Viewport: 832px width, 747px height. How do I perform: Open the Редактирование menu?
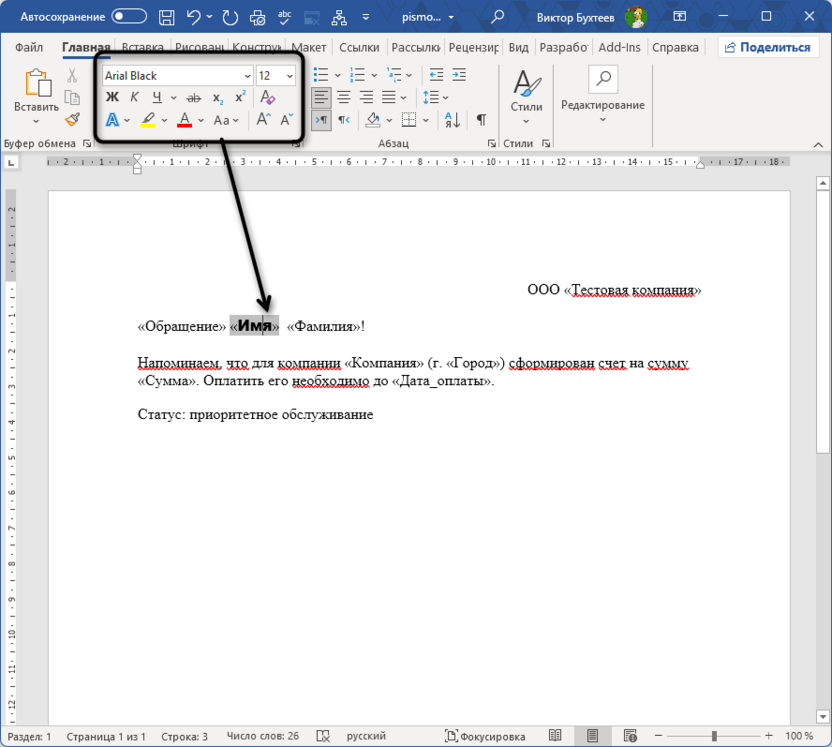click(x=603, y=95)
